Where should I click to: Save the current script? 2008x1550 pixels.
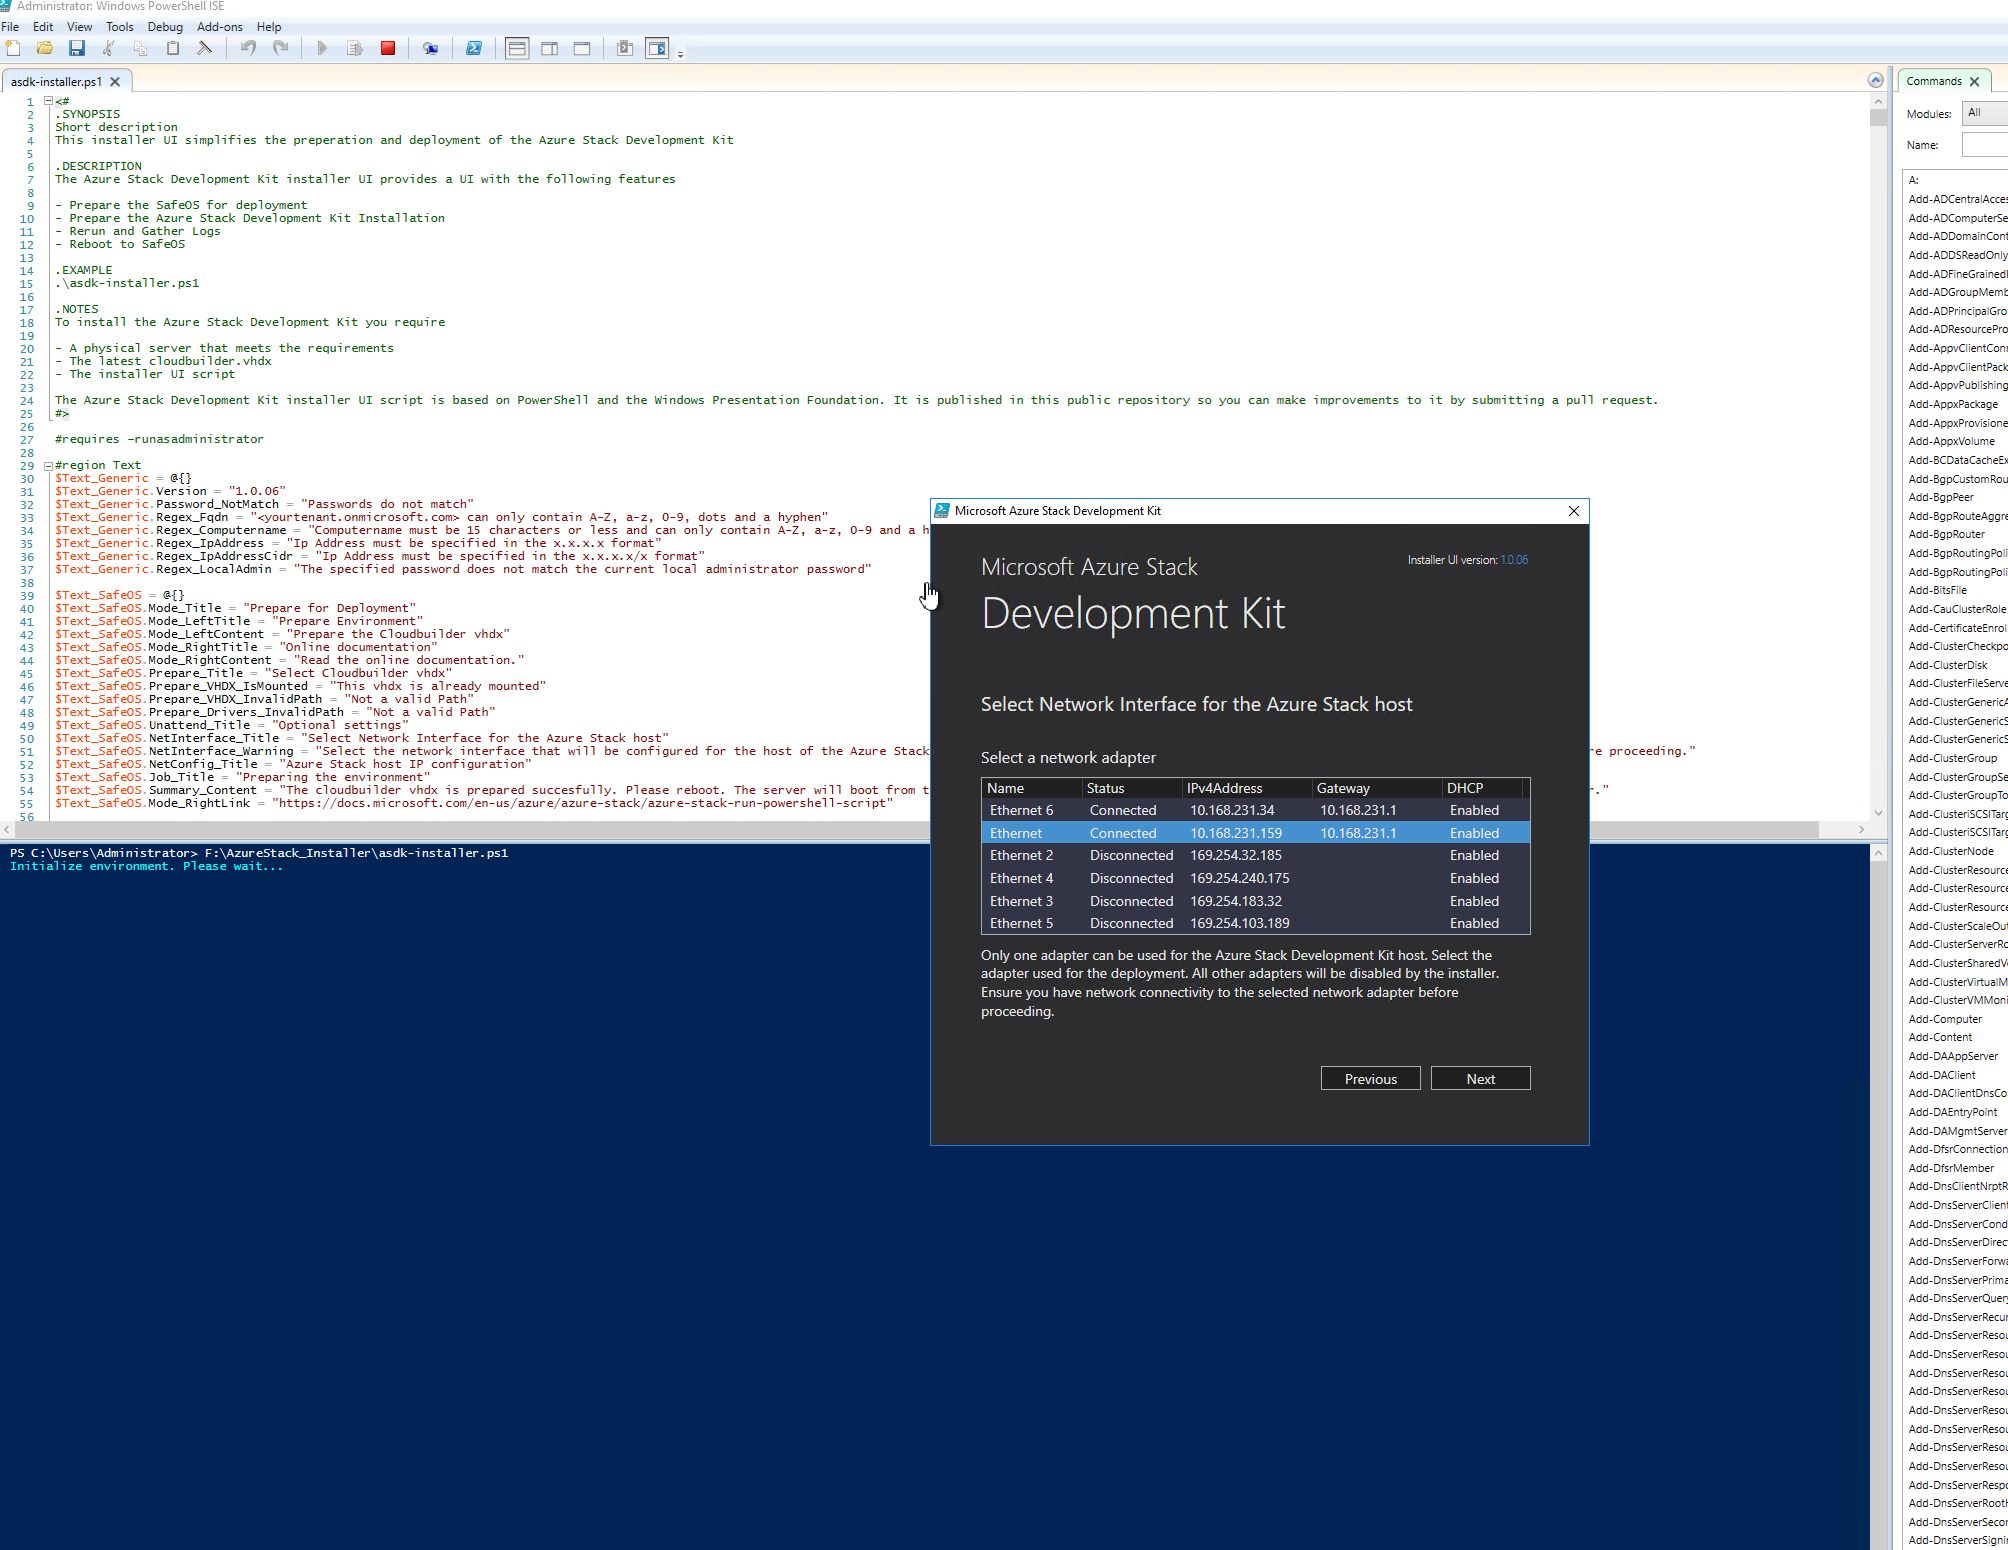(x=77, y=48)
